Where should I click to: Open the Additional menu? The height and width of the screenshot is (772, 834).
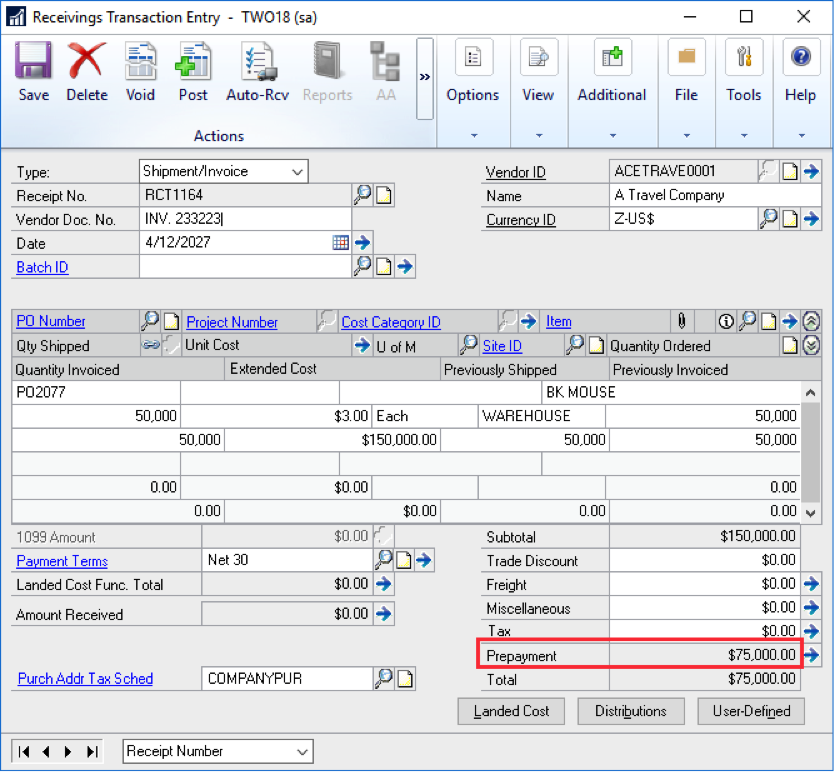click(611, 134)
